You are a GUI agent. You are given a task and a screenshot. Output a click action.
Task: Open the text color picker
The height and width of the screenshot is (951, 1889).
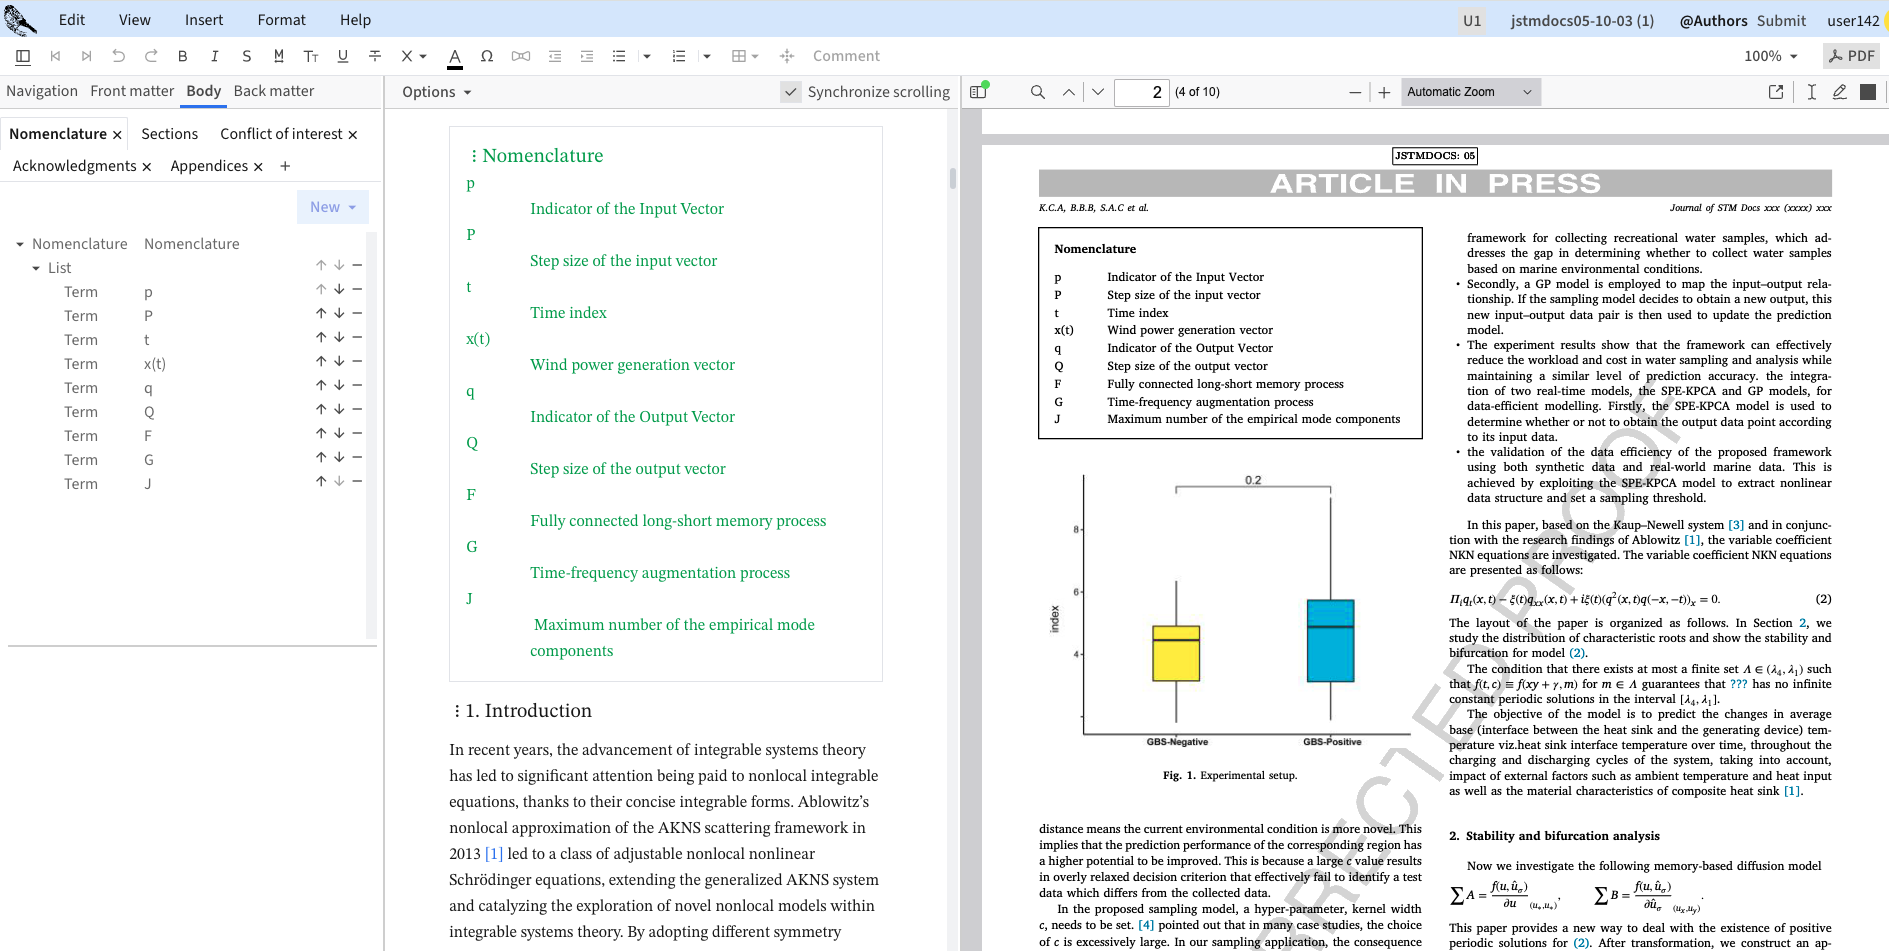455,56
